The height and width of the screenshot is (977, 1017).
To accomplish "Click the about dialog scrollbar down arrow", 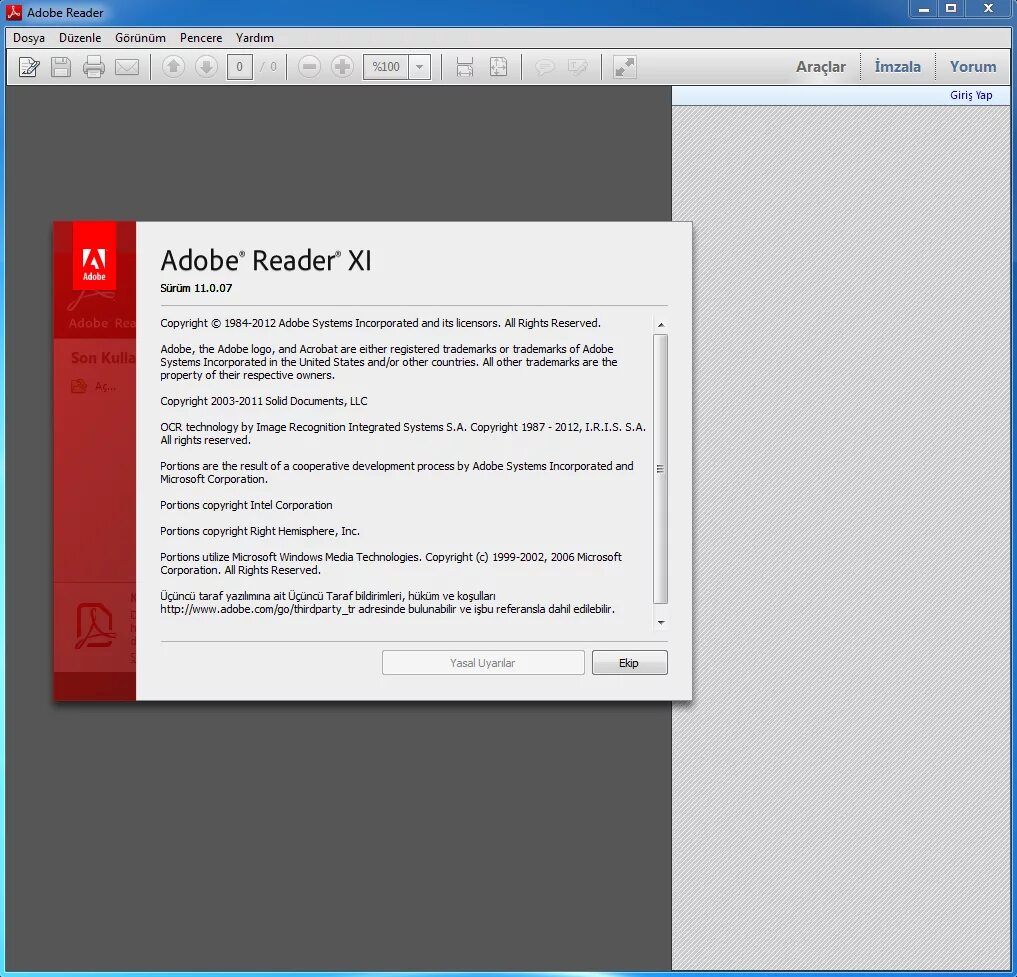I will coord(661,623).
